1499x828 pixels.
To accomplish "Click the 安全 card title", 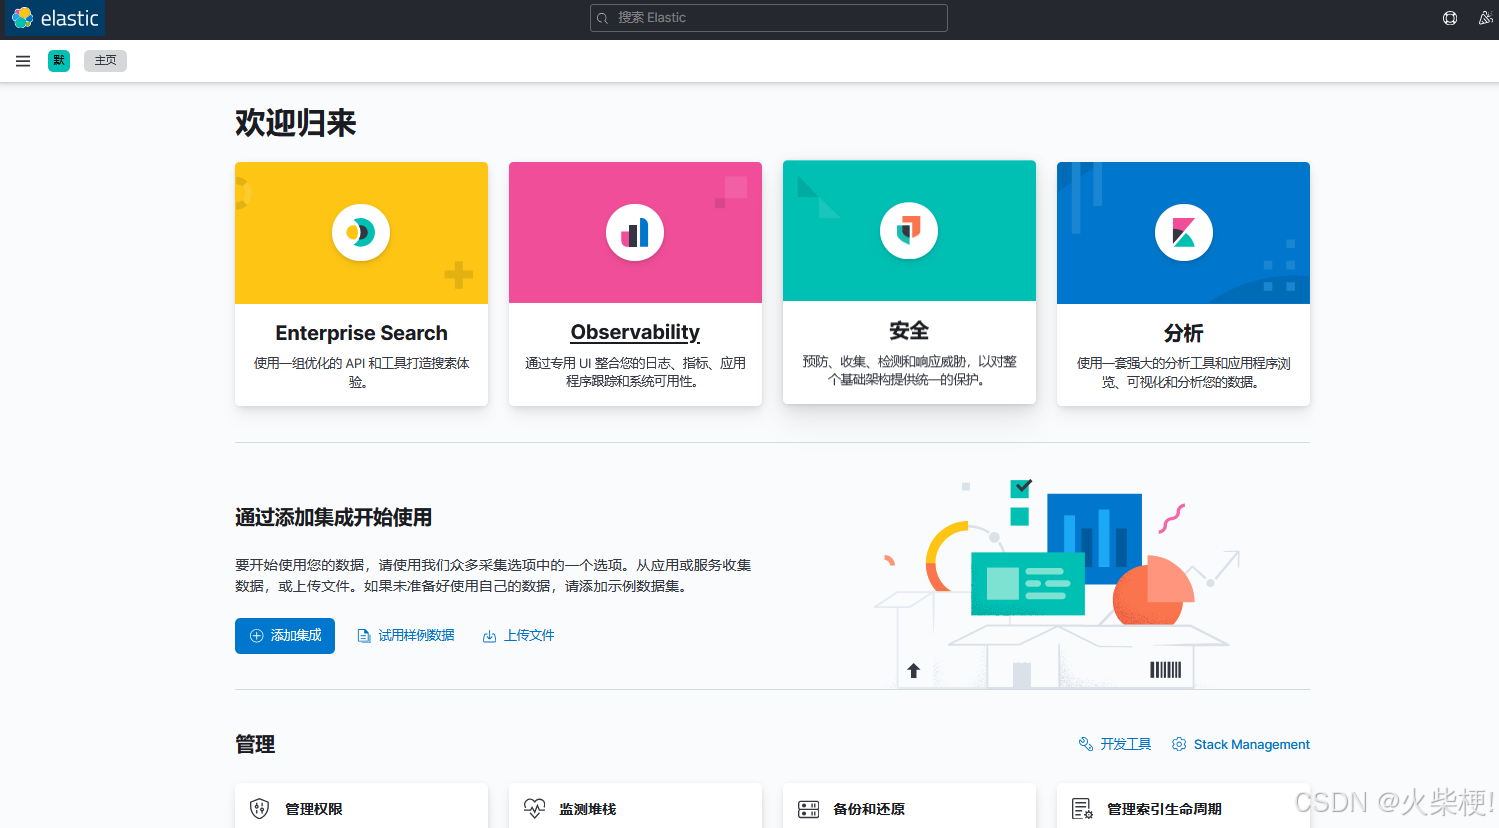I will pos(909,331).
